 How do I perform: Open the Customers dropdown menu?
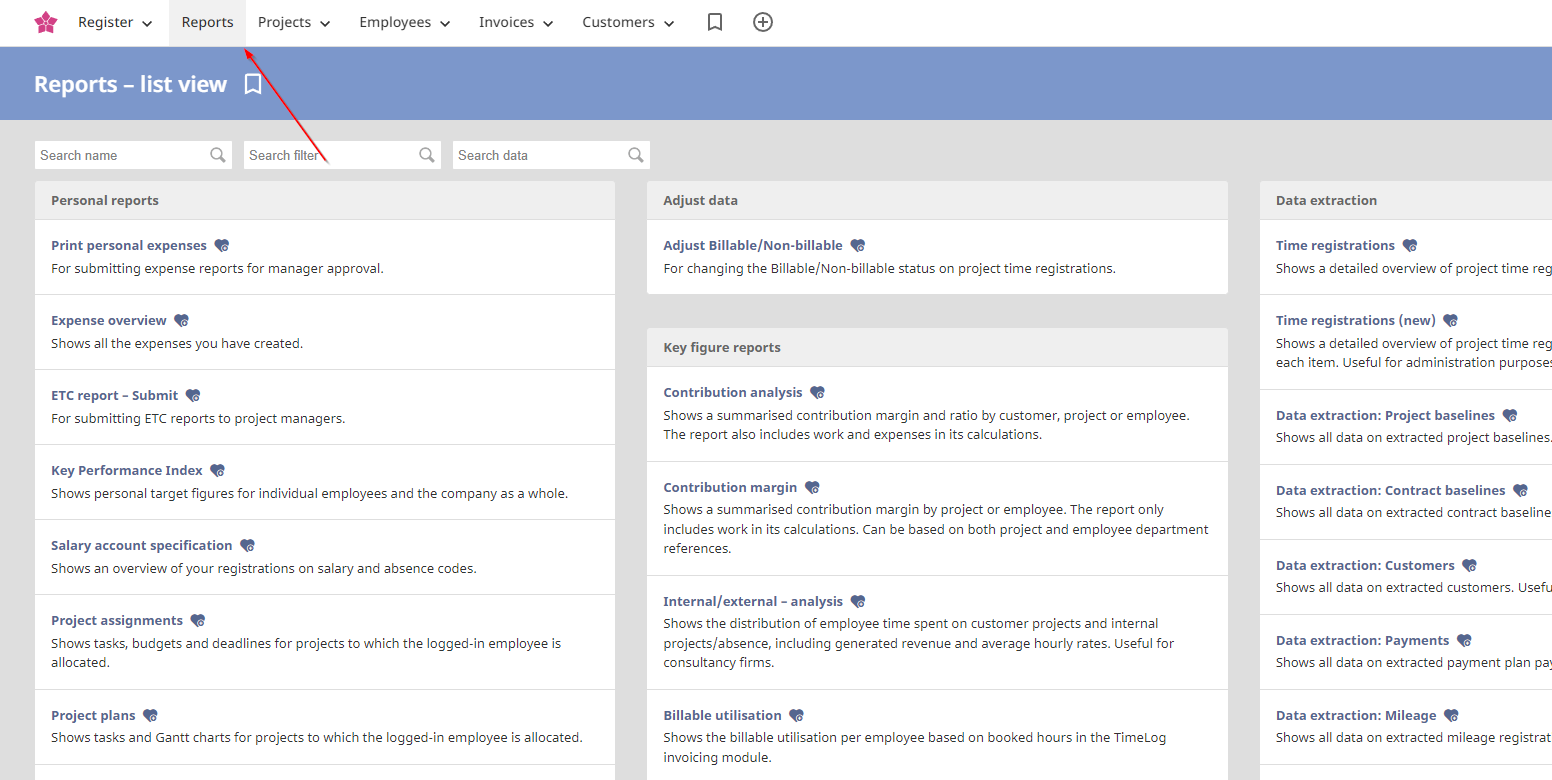coord(628,22)
